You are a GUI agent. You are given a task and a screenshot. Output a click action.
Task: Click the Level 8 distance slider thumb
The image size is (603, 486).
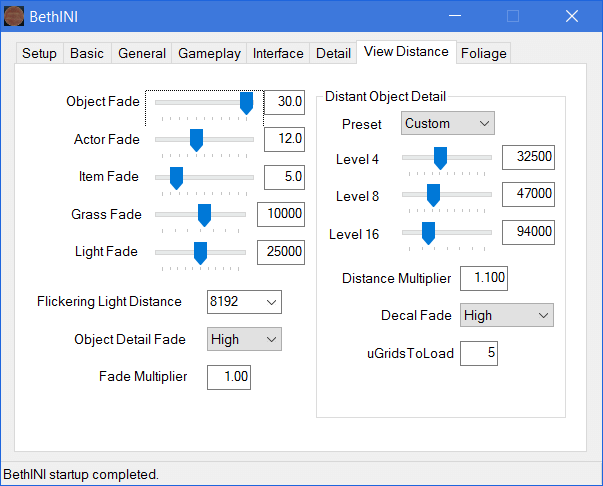433,194
